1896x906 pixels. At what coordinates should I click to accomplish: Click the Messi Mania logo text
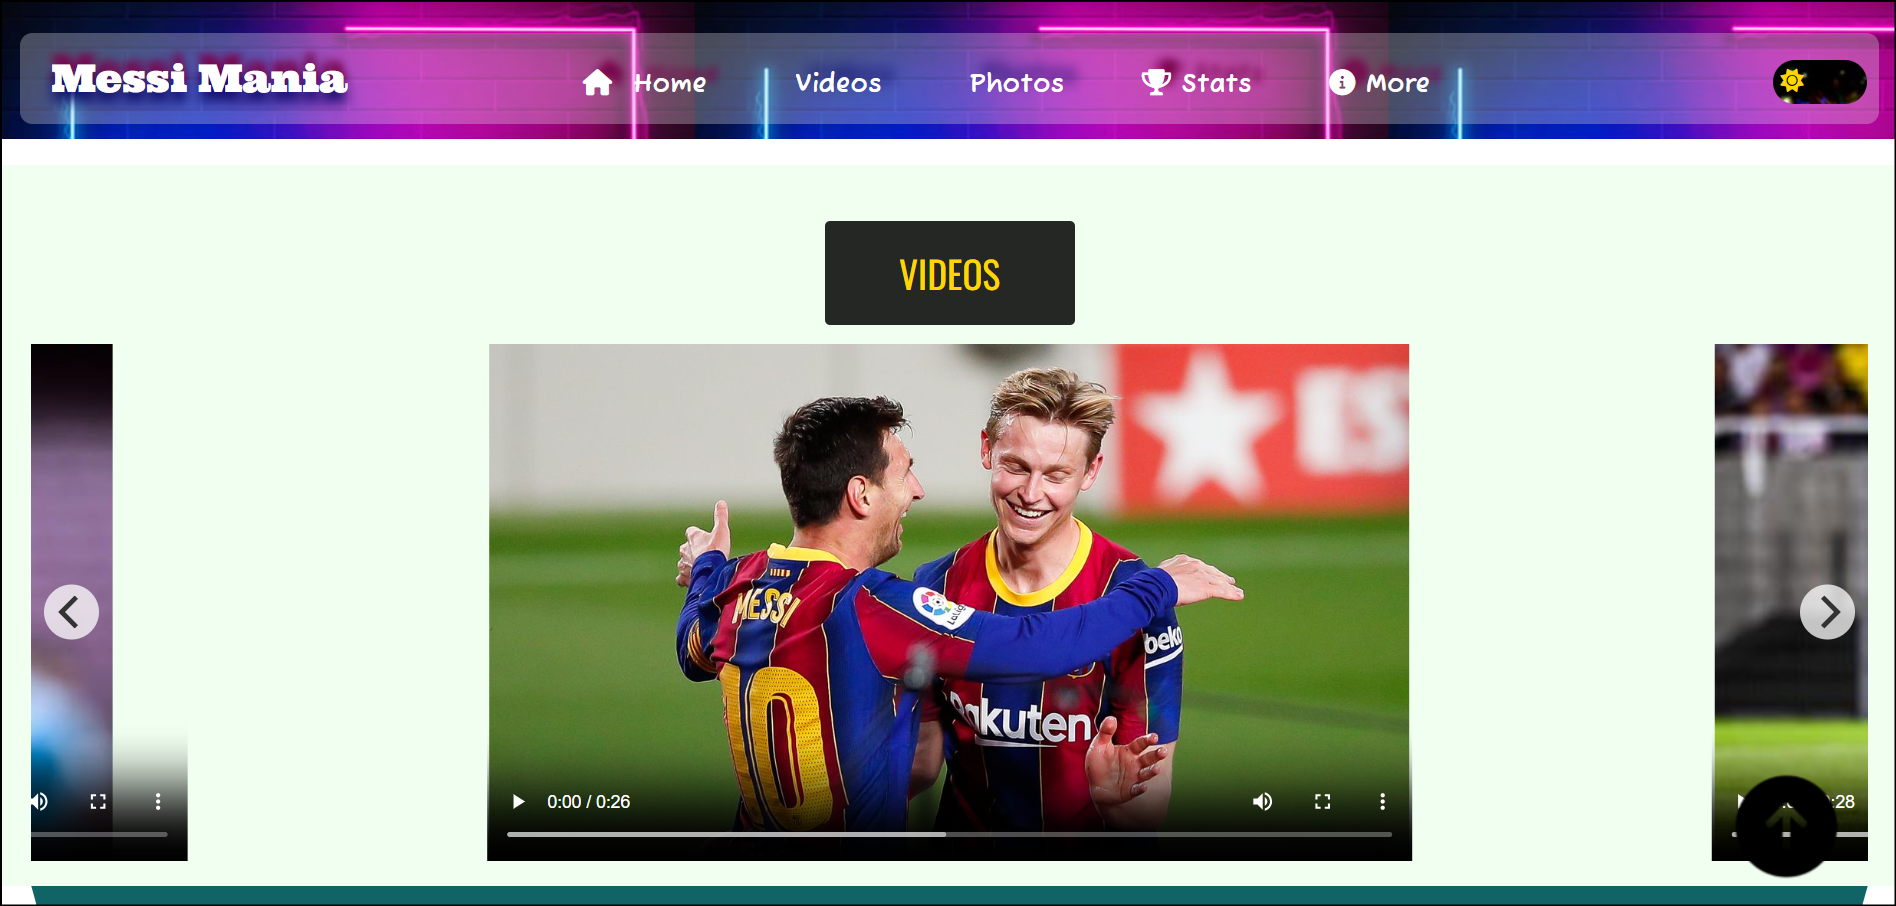[x=199, y=79]
